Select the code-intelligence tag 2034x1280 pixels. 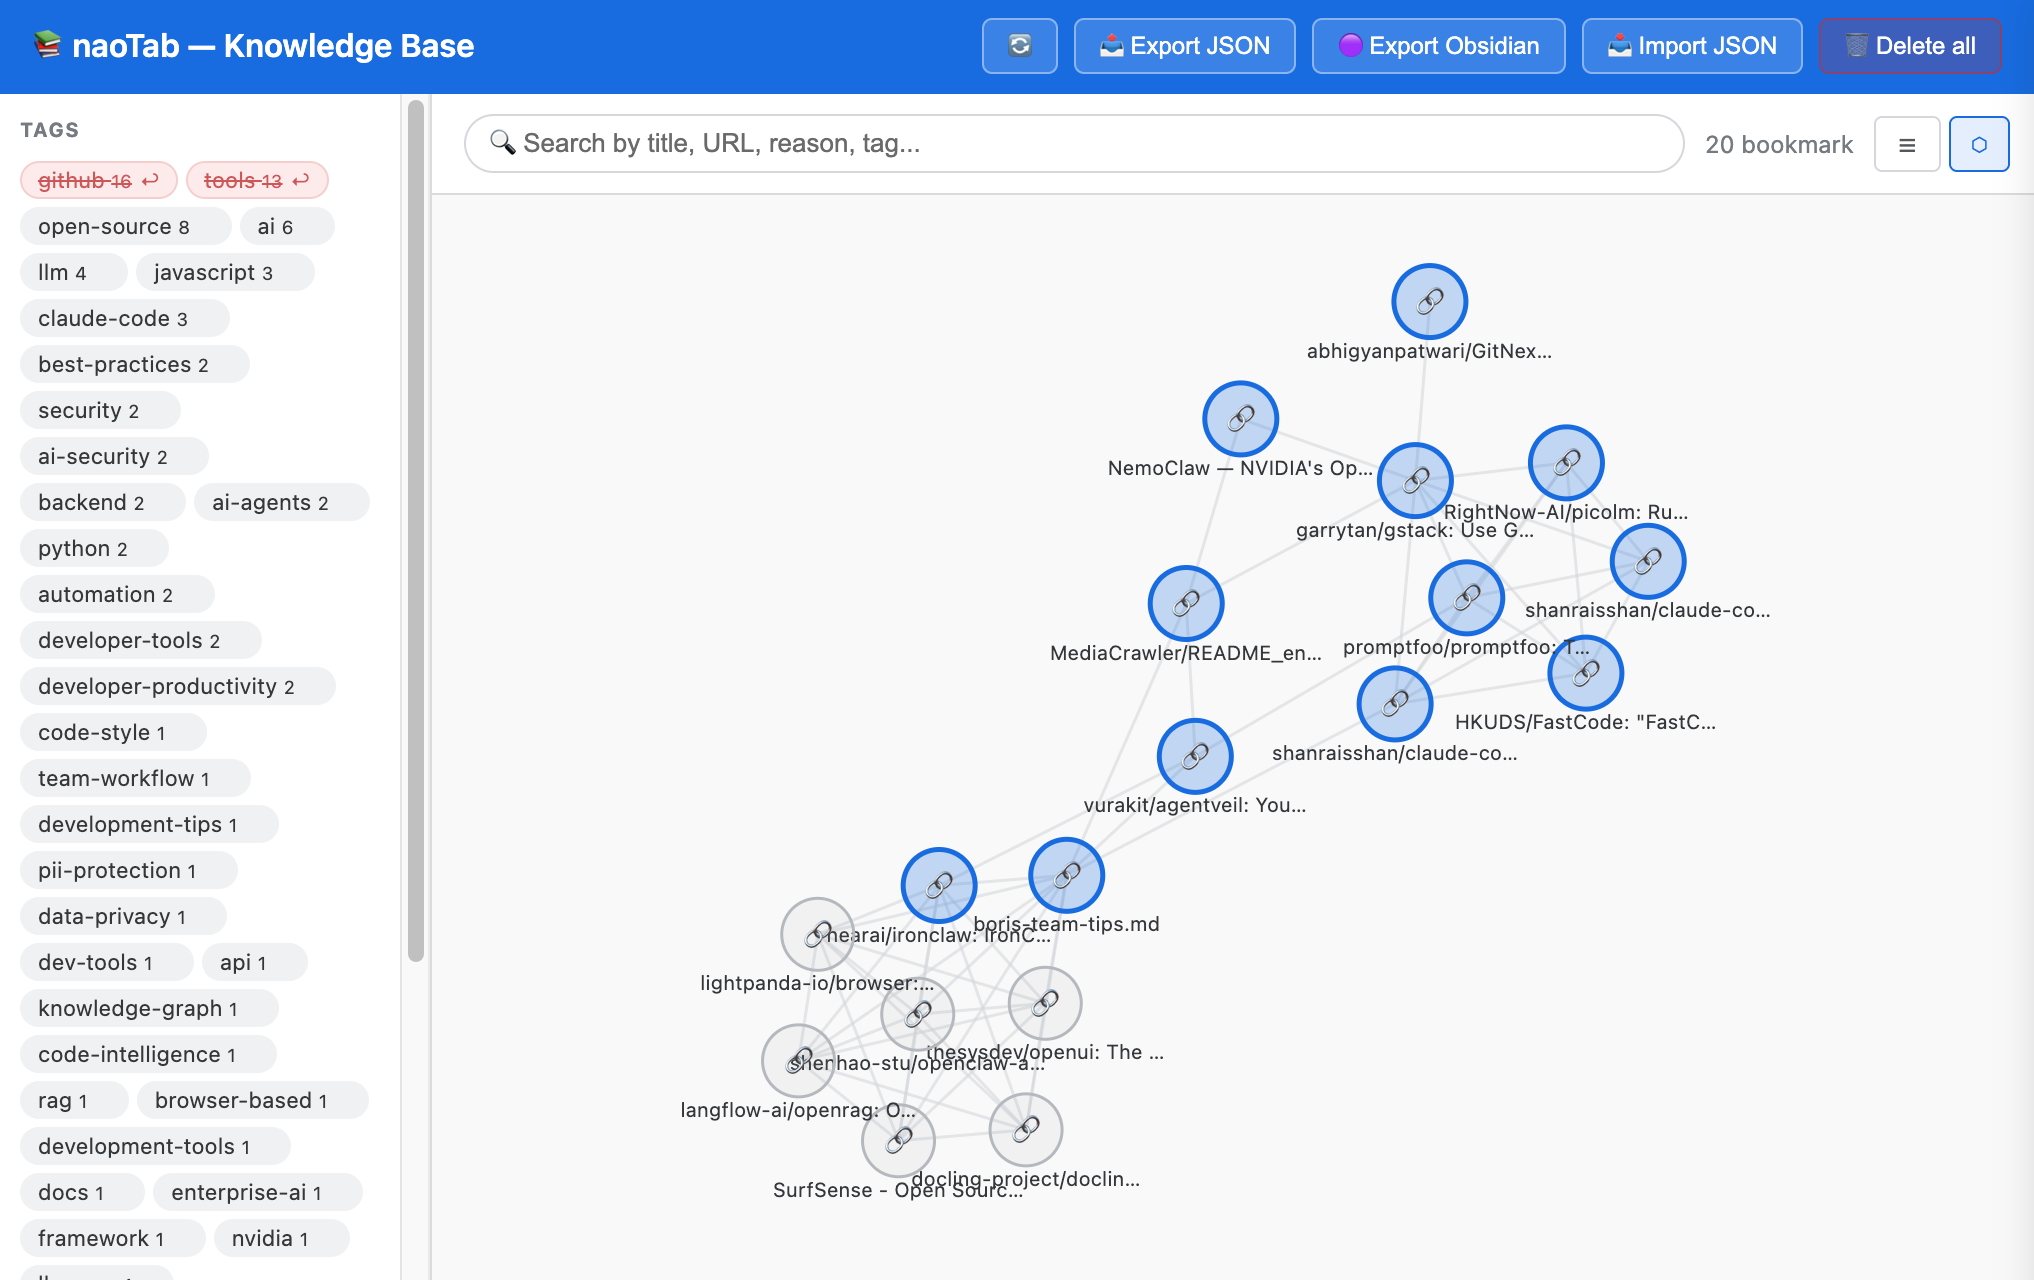click(x=148, y=1054)
